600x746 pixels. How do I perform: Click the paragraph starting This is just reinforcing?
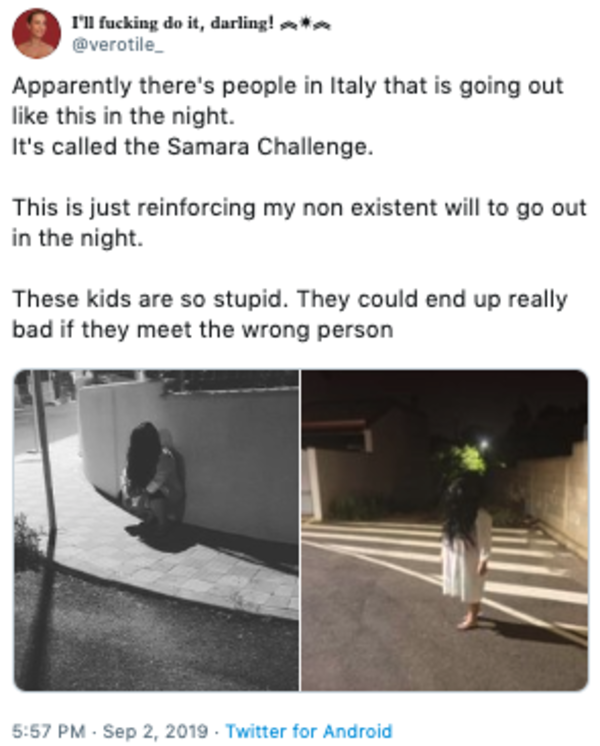click(299, 223)
